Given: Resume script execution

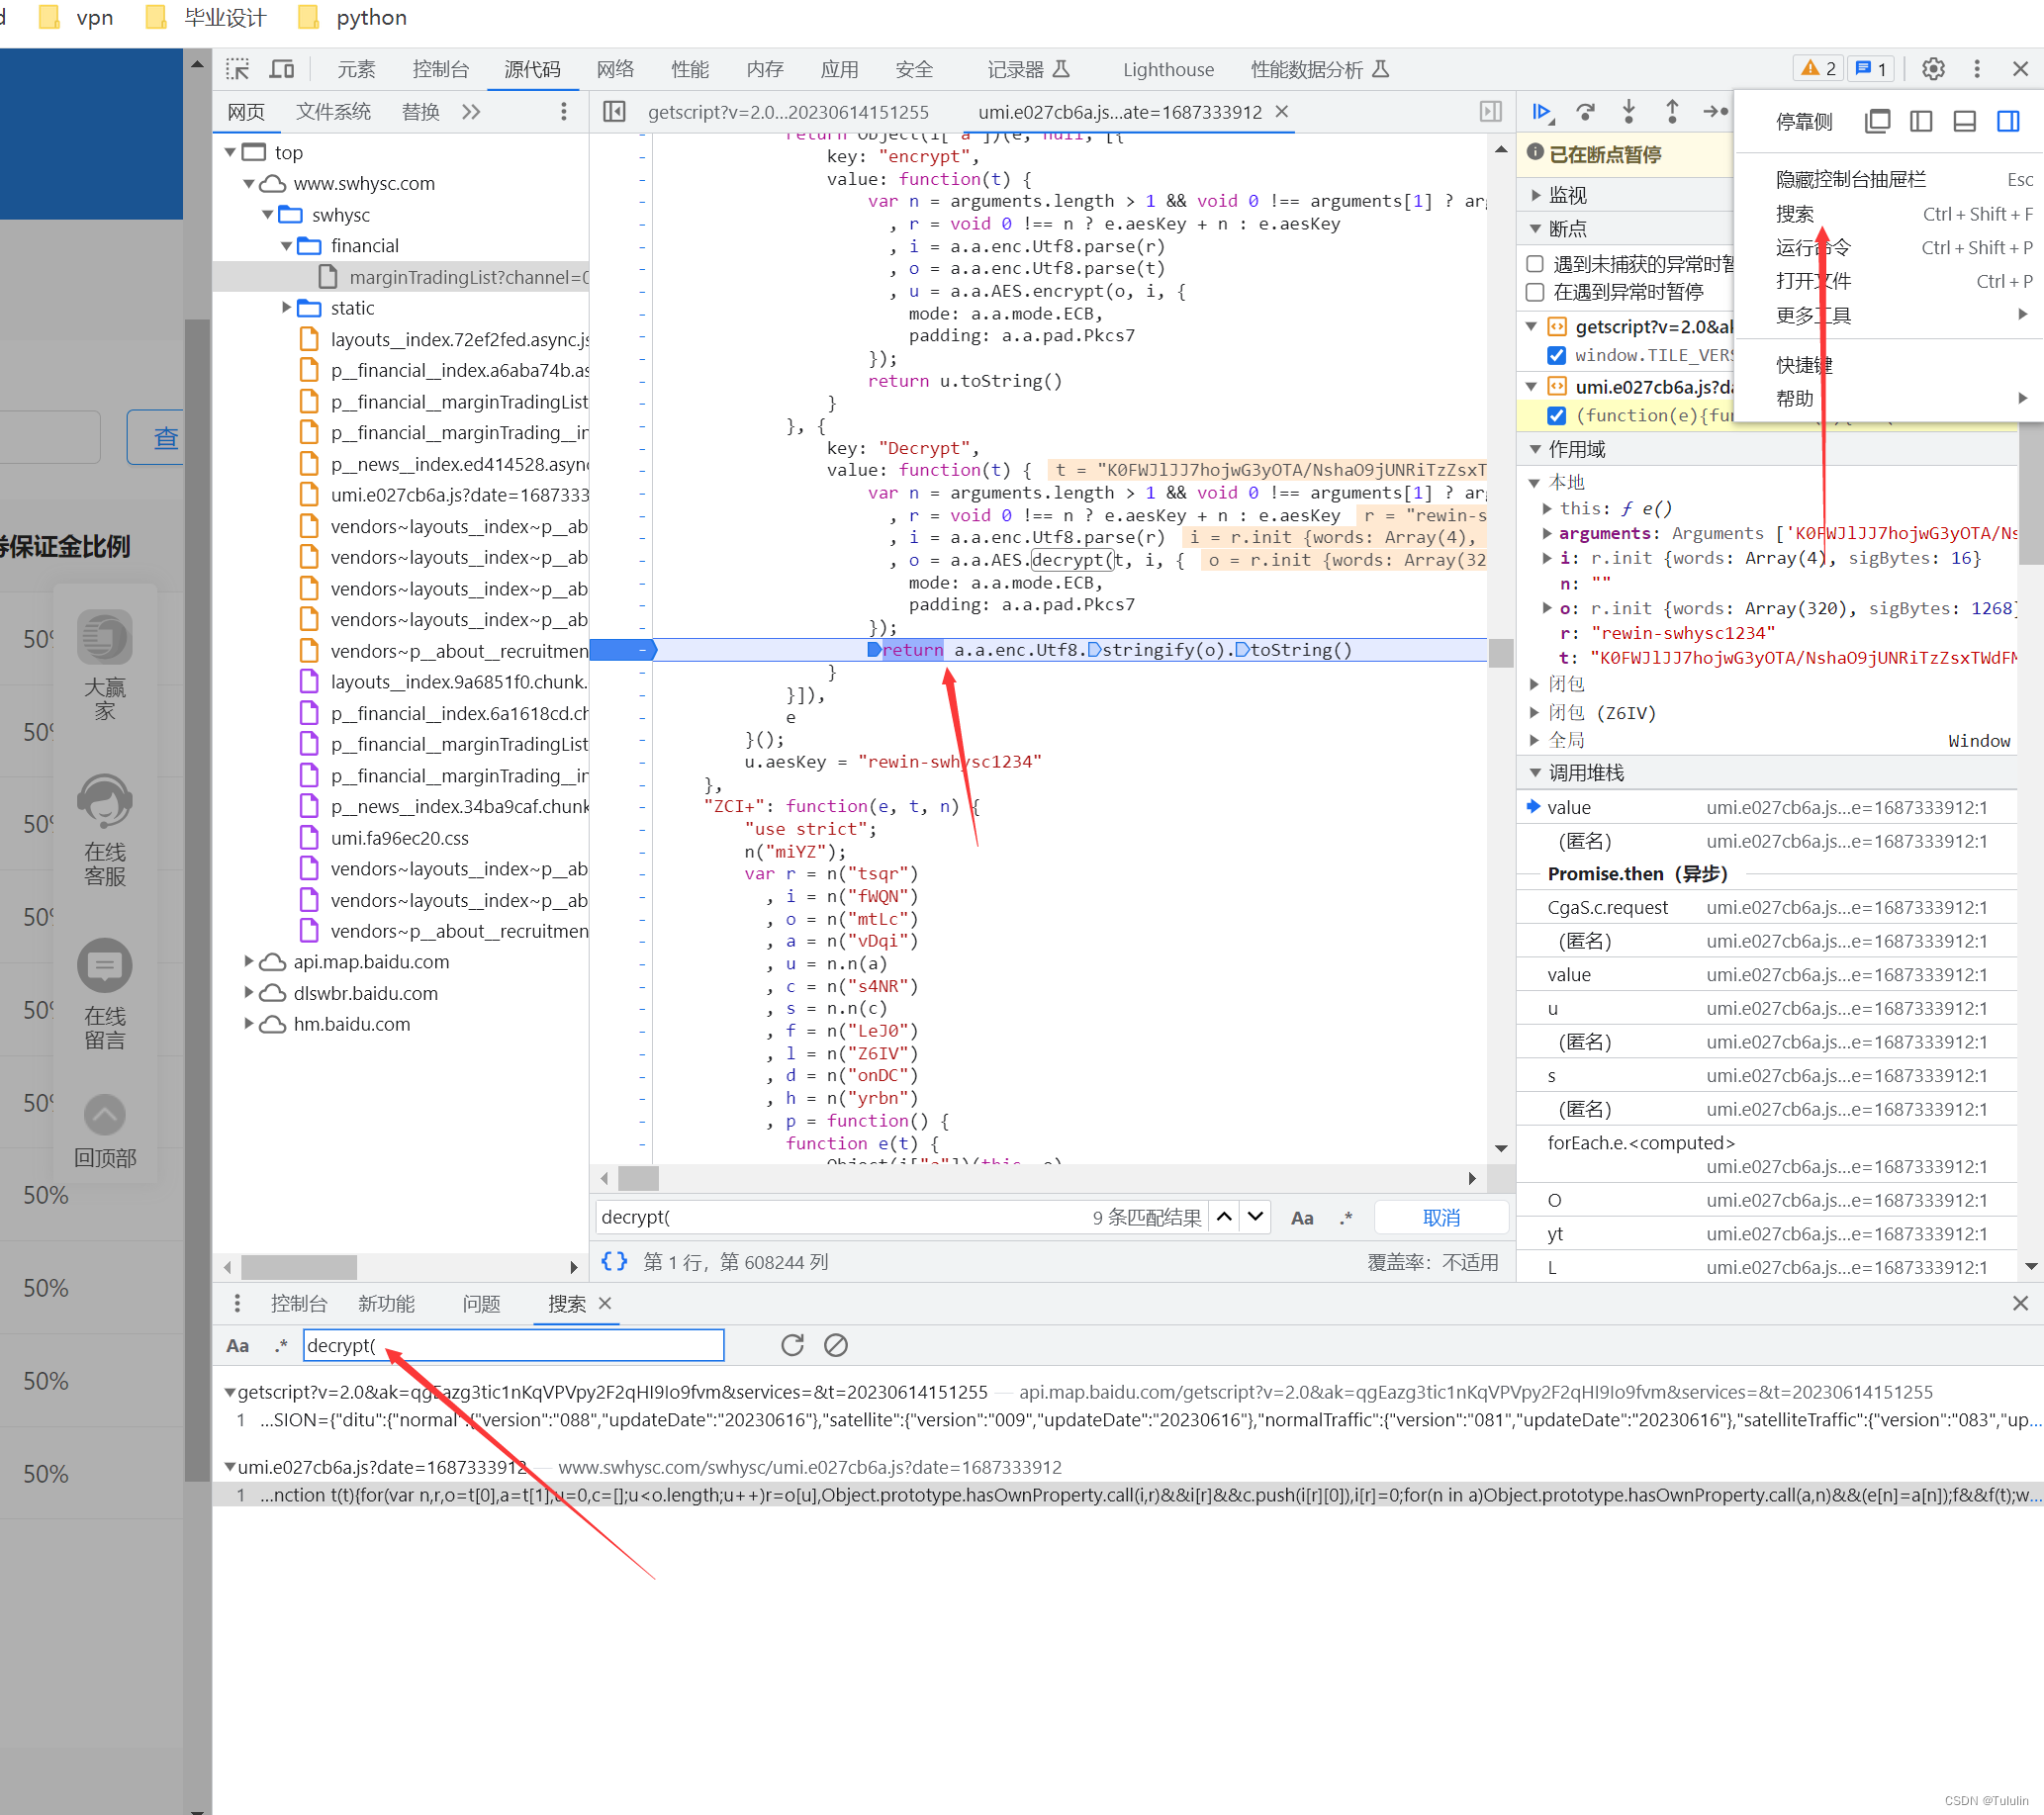Looking at the screenshot, I should [x=1542, y=112].
